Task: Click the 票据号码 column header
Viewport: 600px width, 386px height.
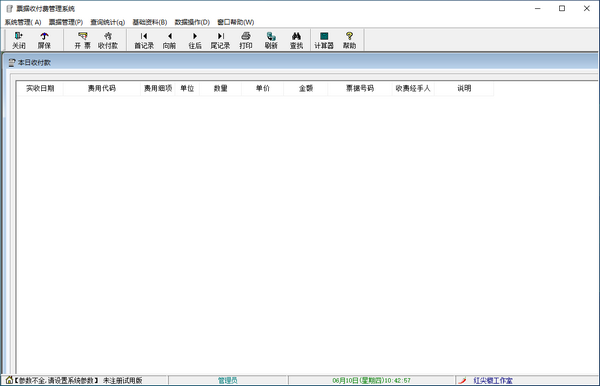Action: [x=360, y=88]
